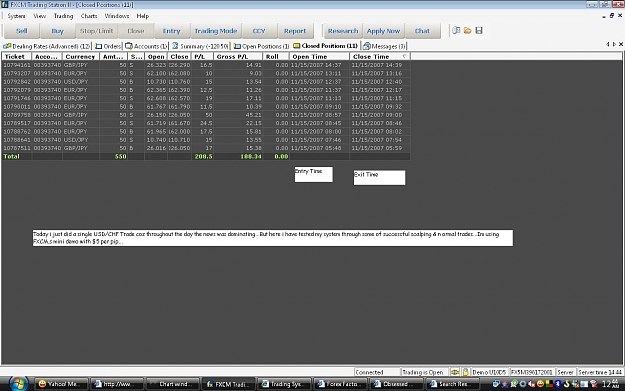Click the Trading Mode button

pos(216,31)
